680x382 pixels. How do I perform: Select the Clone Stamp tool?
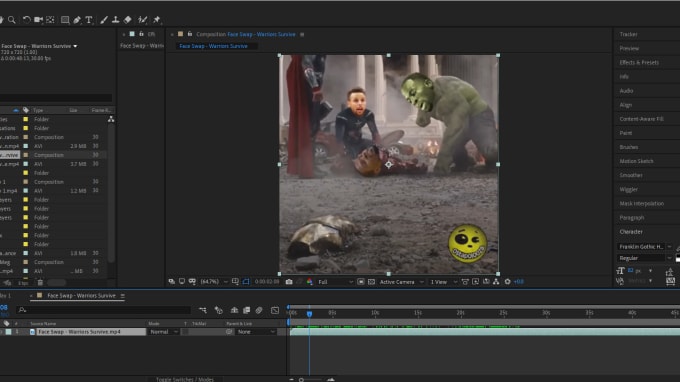115,20
